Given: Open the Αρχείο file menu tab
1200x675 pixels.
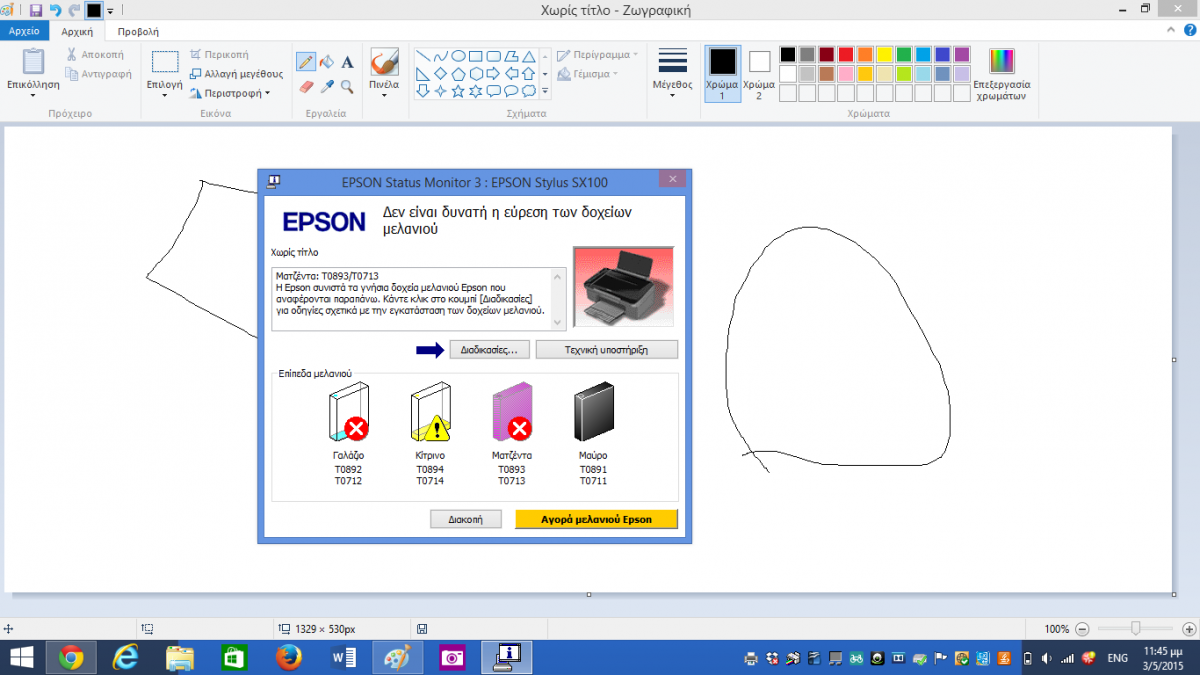Looking at the screenshot, I should tap(22, 31).
